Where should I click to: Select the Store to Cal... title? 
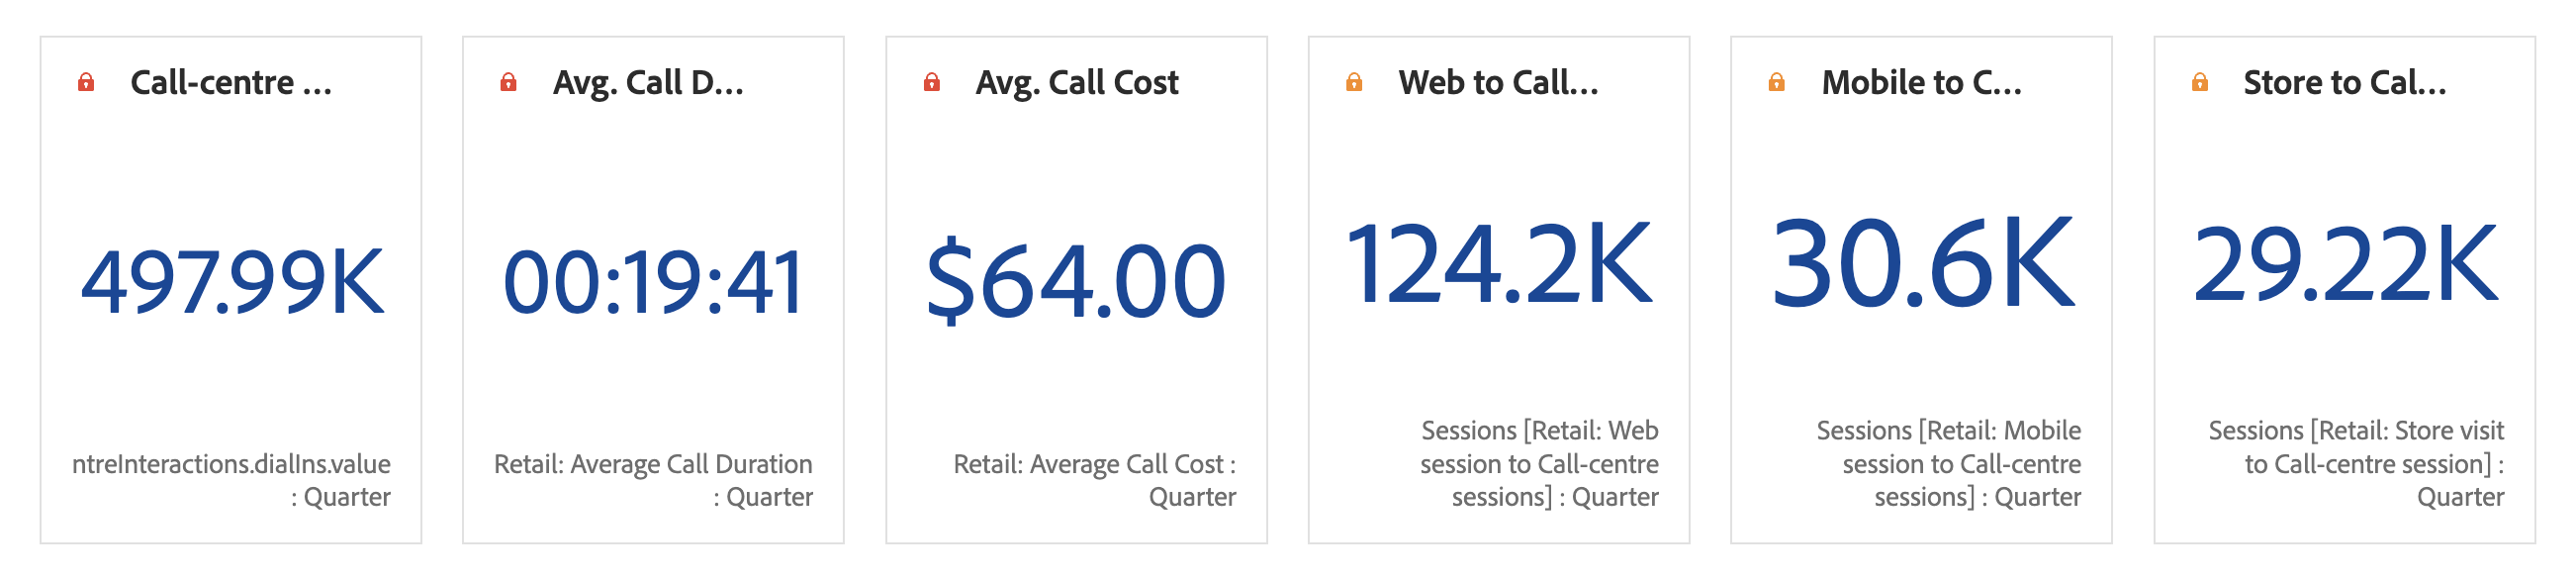point(2344,82)
